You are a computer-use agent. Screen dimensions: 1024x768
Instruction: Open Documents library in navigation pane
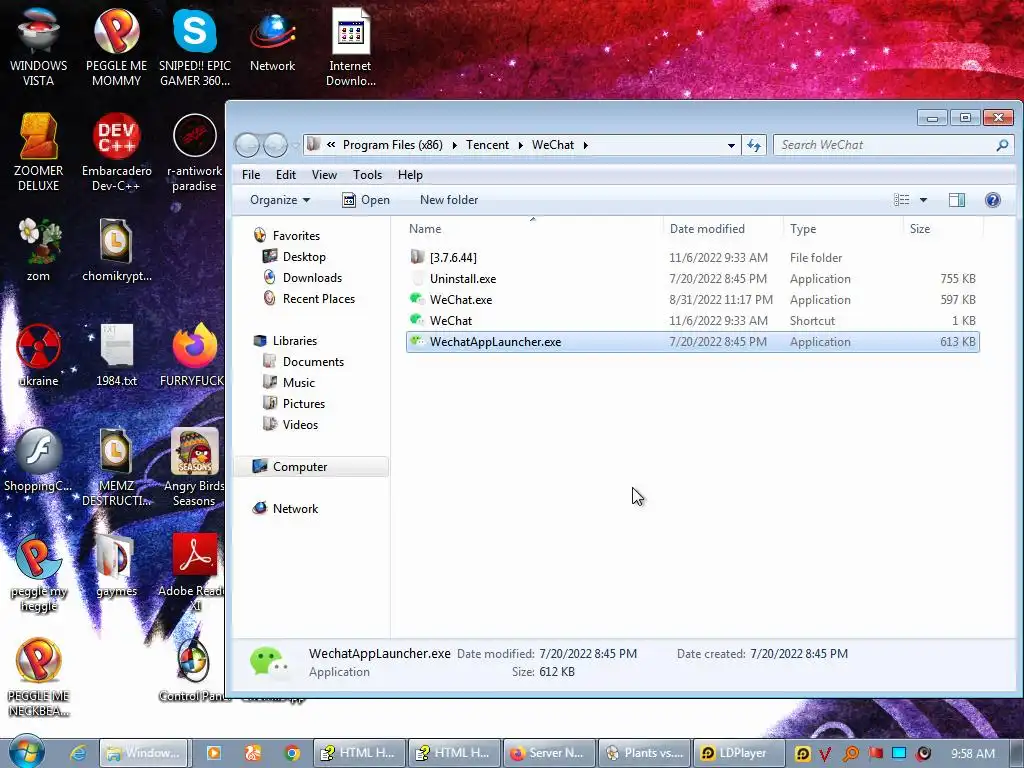tap(304, 361)
